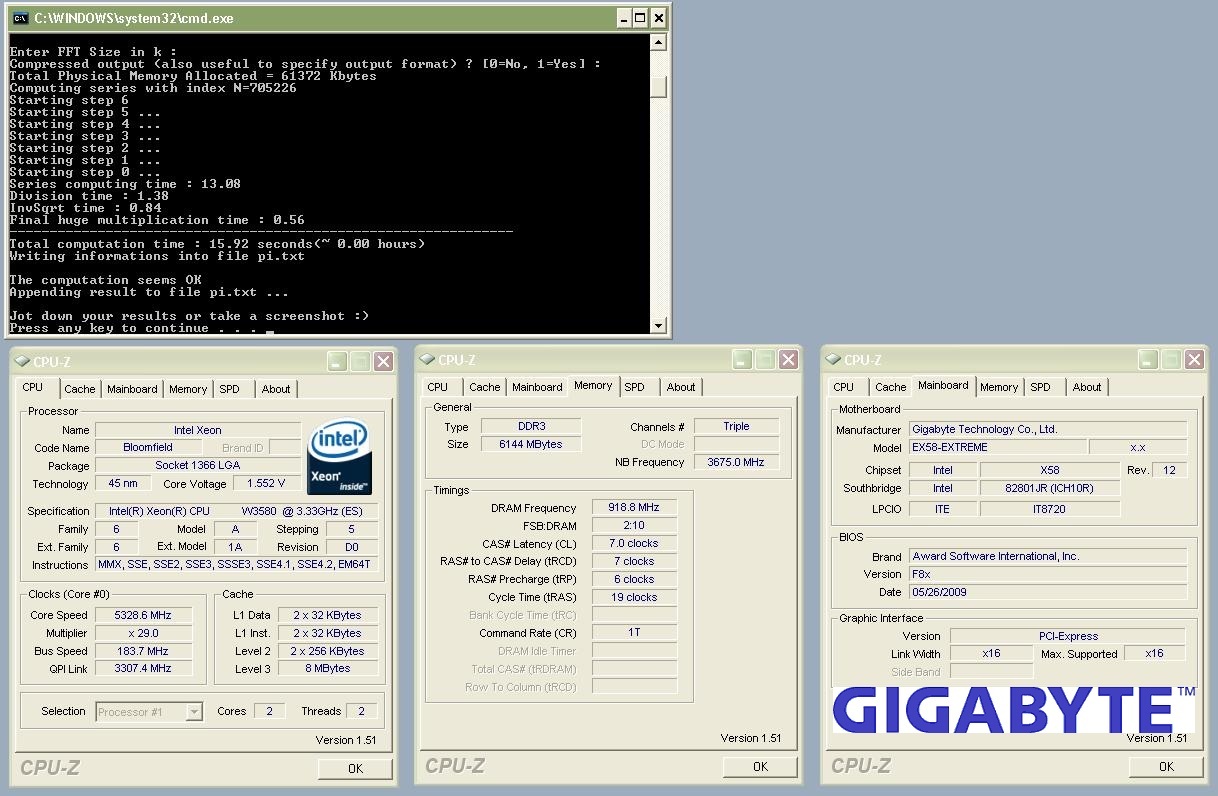1218x796 pixels.
Task: Minimize the CPU-Z window showing the Memory tab
Action: point(743,360)
